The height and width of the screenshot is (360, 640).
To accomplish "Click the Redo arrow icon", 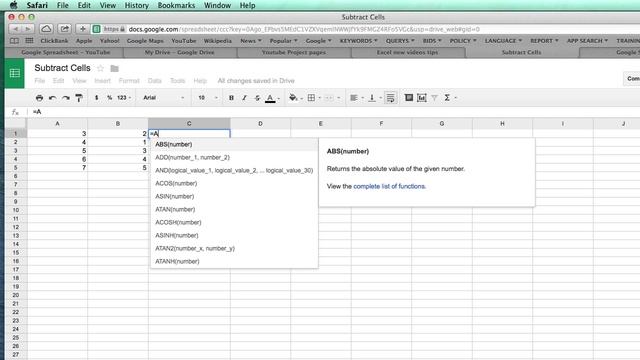I will (x=66, y=98).
